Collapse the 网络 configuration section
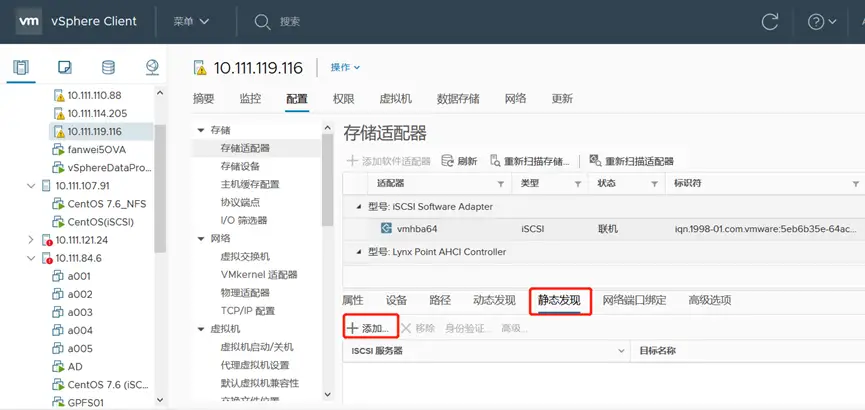This screenshot has height=410, width=865. point(201,238)
